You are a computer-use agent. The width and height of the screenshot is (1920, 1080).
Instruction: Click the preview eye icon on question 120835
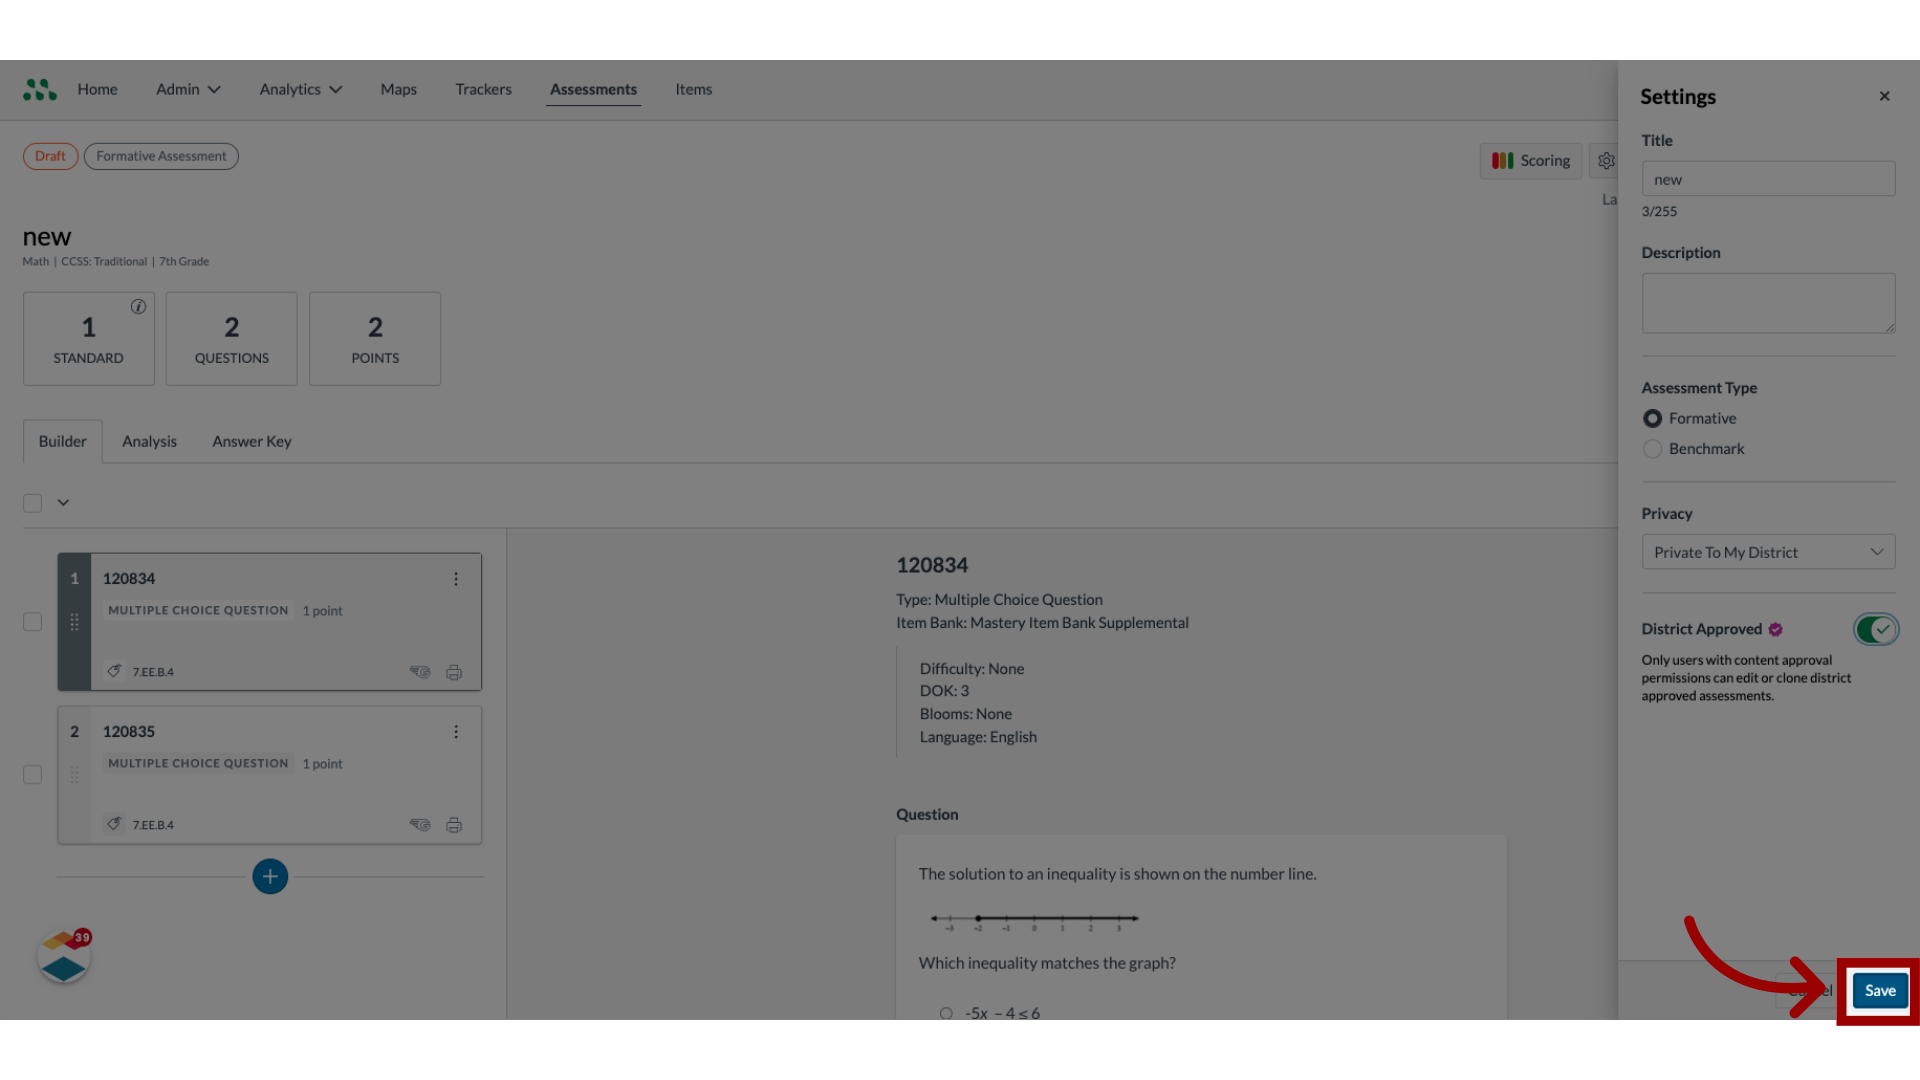click(x=421, y=824)
